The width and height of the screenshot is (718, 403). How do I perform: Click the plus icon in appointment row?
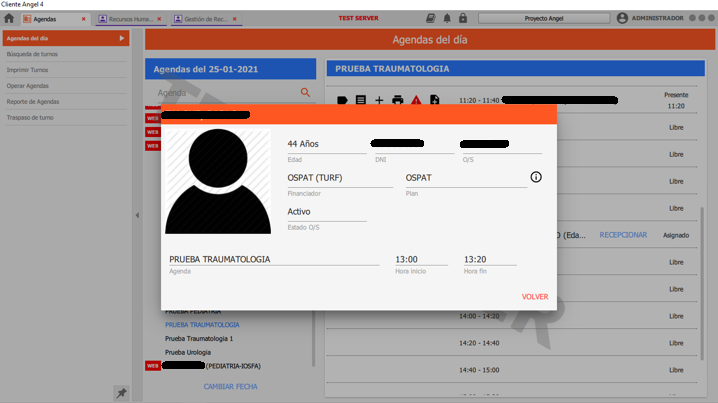pyautogui.click(x=379, y=101)
